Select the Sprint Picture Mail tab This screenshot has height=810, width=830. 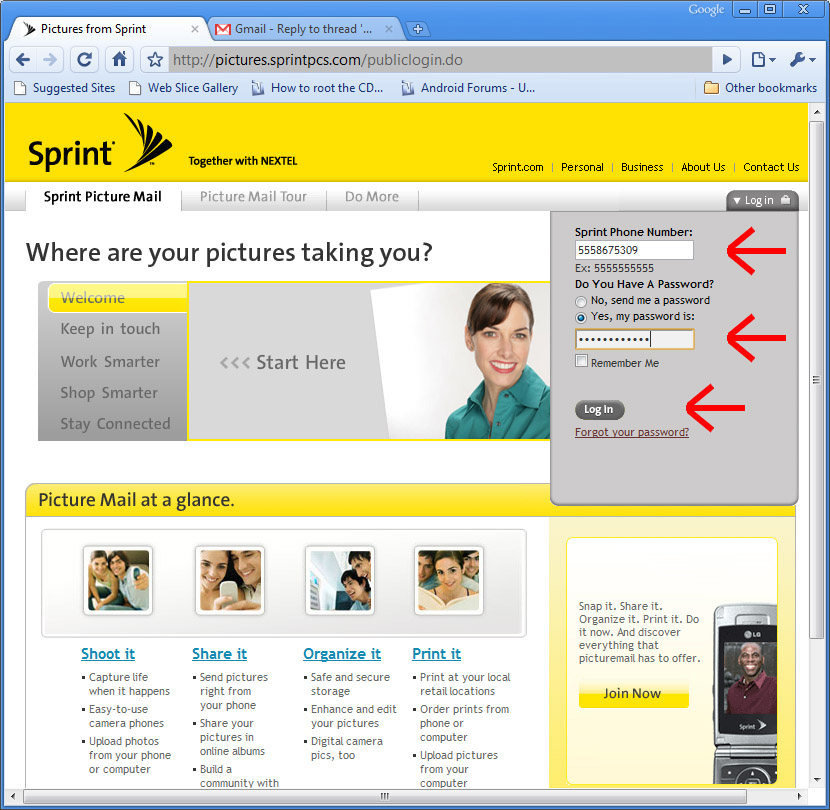pos(103,197)
